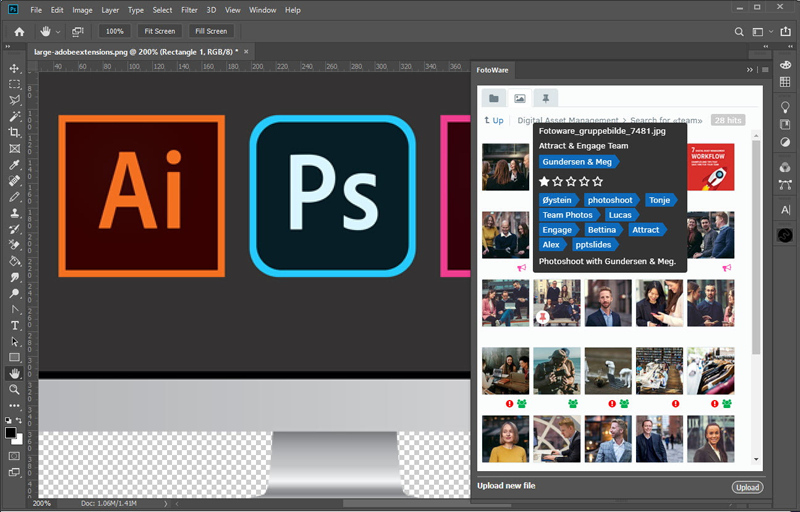Screen dimensions: 800x512
Task: Select the Dodge tool
Action: (14, 293)
